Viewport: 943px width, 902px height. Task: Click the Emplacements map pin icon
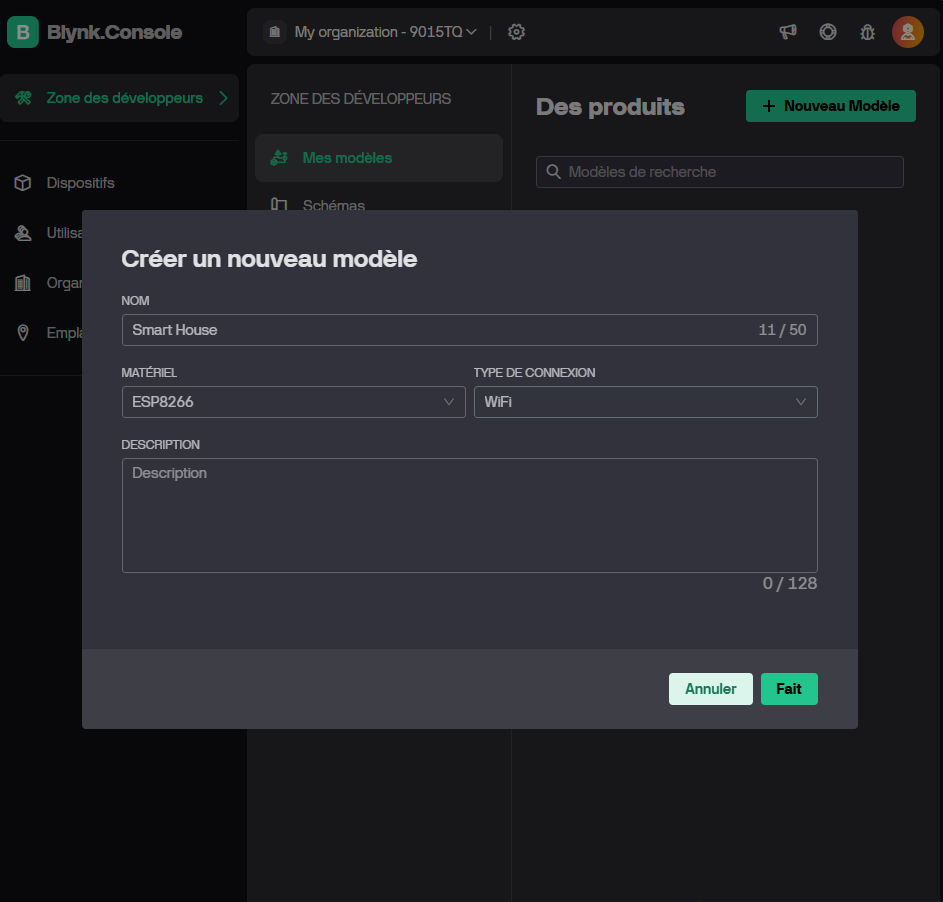pyautogui.click(x=23, y=333)
